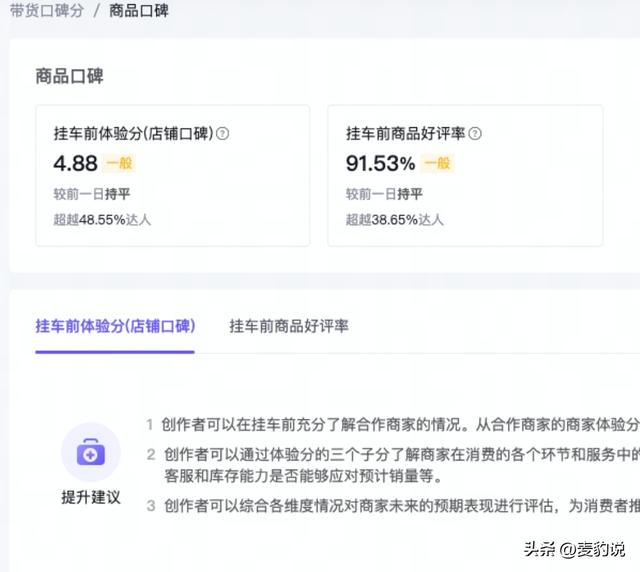Switch to the 挂车前商品好评率 tab
The height and width of the screenshot is (572, 640).
pos(289,326)
